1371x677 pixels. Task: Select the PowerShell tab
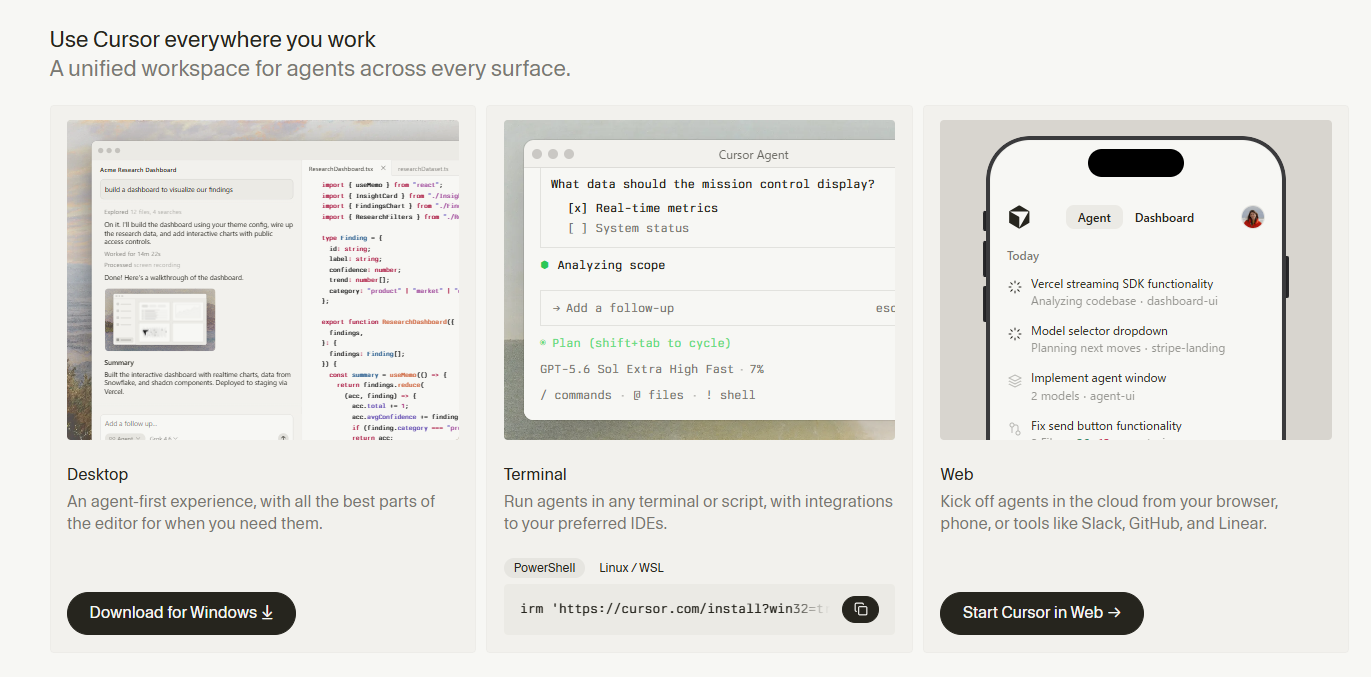tap(544, 567)
